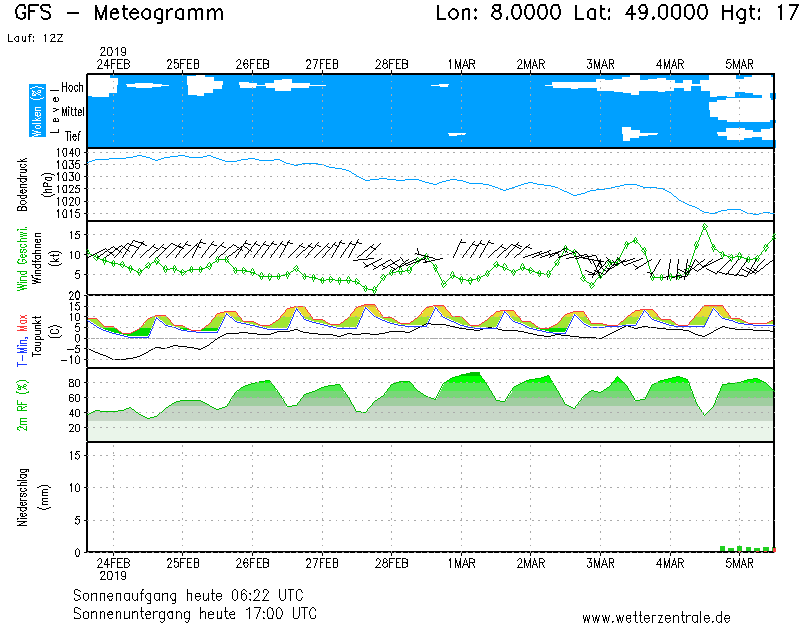Select the 28FEB date on top axis

pyautogui.click(x=391, y=63)
